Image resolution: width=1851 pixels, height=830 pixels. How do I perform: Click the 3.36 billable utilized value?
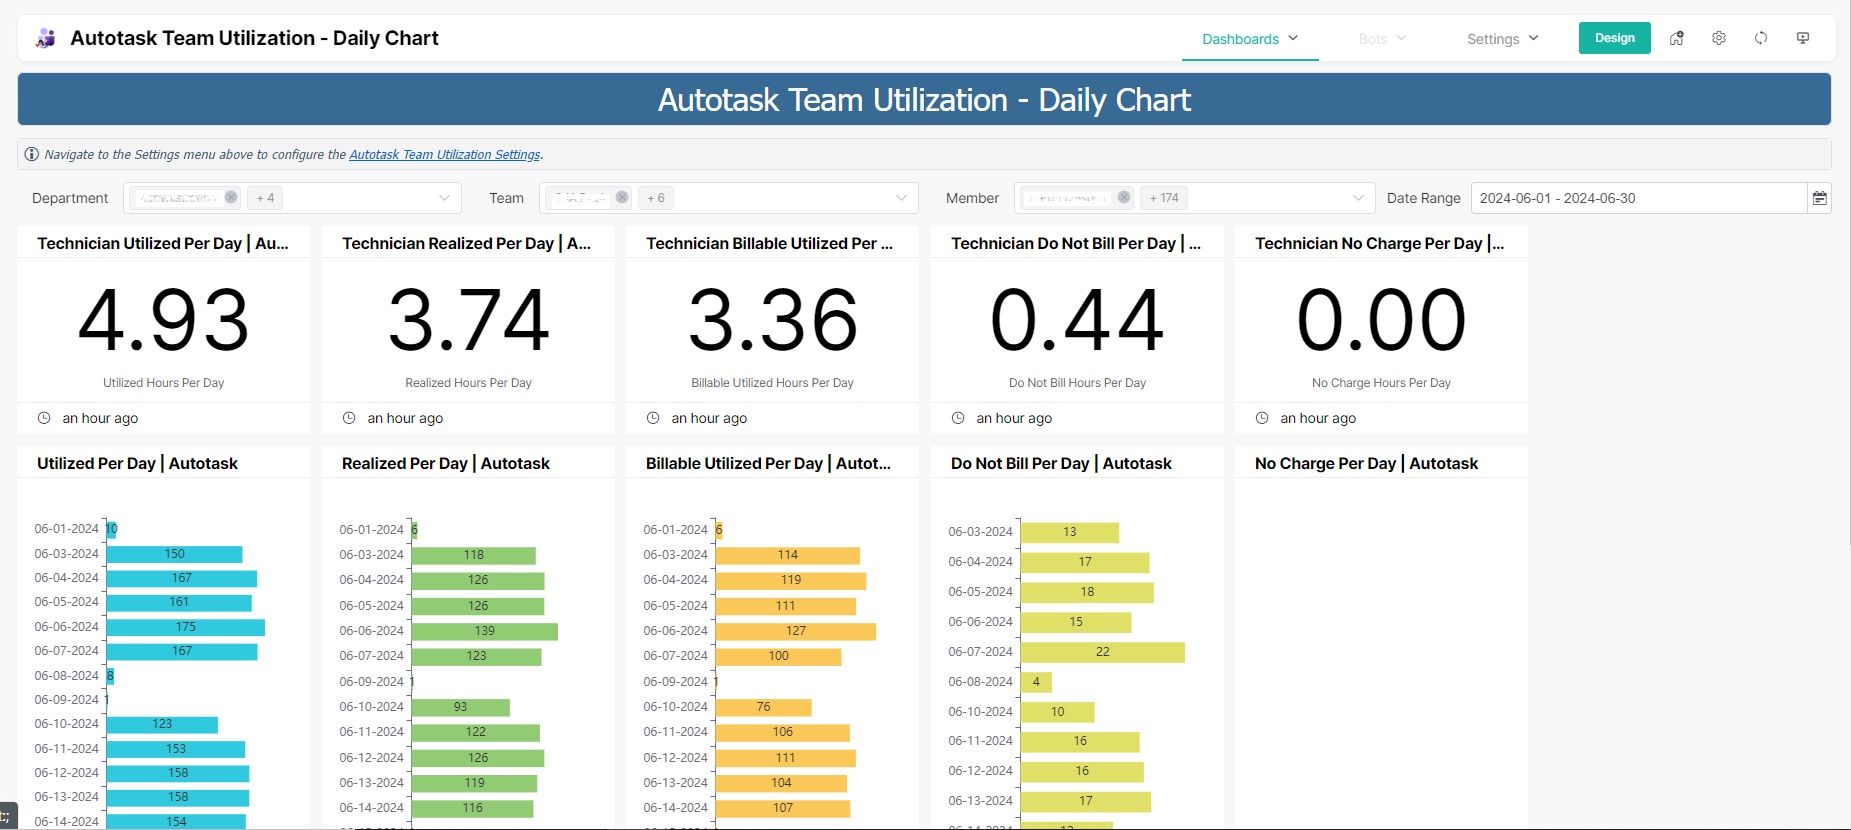(773, 320)
